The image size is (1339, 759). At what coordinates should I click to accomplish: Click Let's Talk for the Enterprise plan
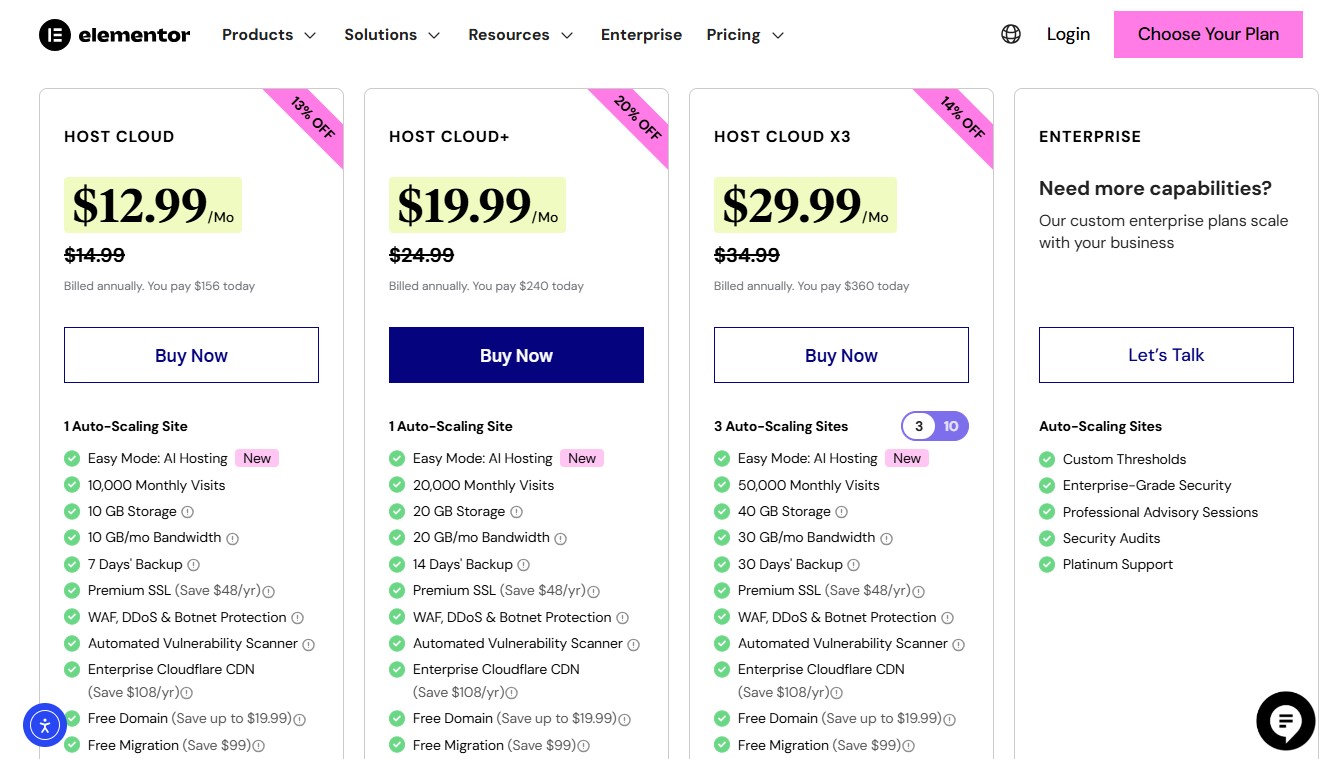click(1165, 354)
